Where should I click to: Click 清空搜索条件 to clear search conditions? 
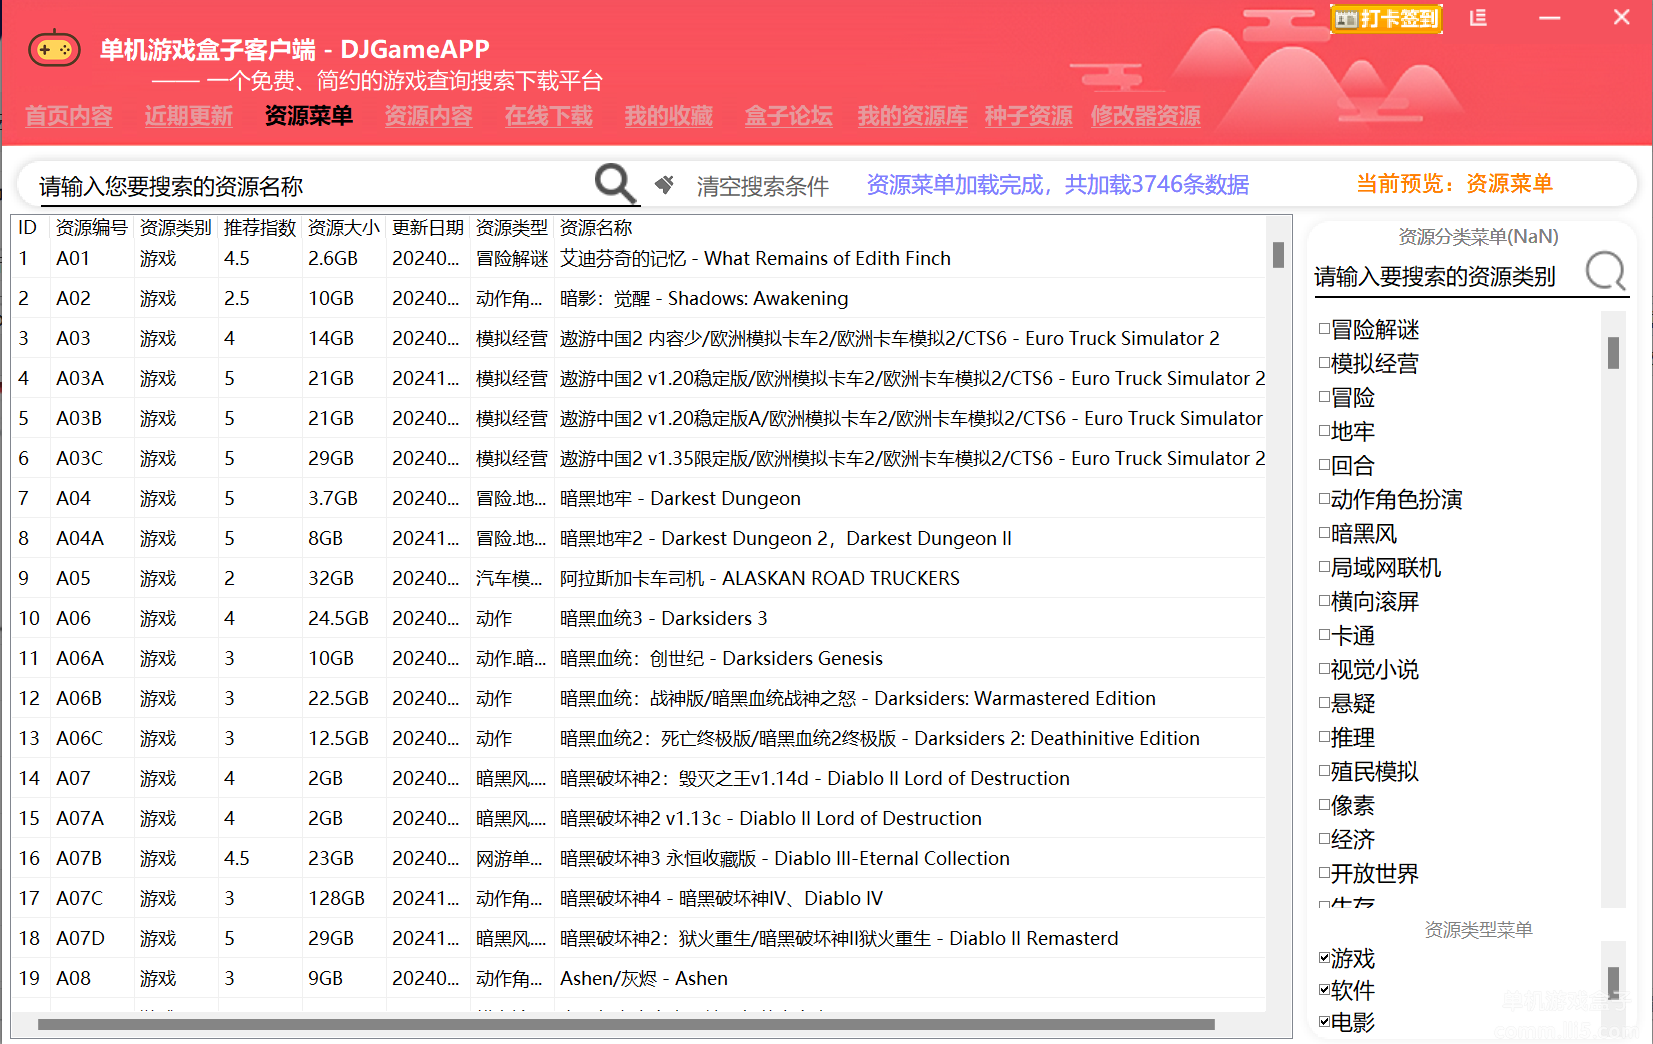tap(763, 186)
